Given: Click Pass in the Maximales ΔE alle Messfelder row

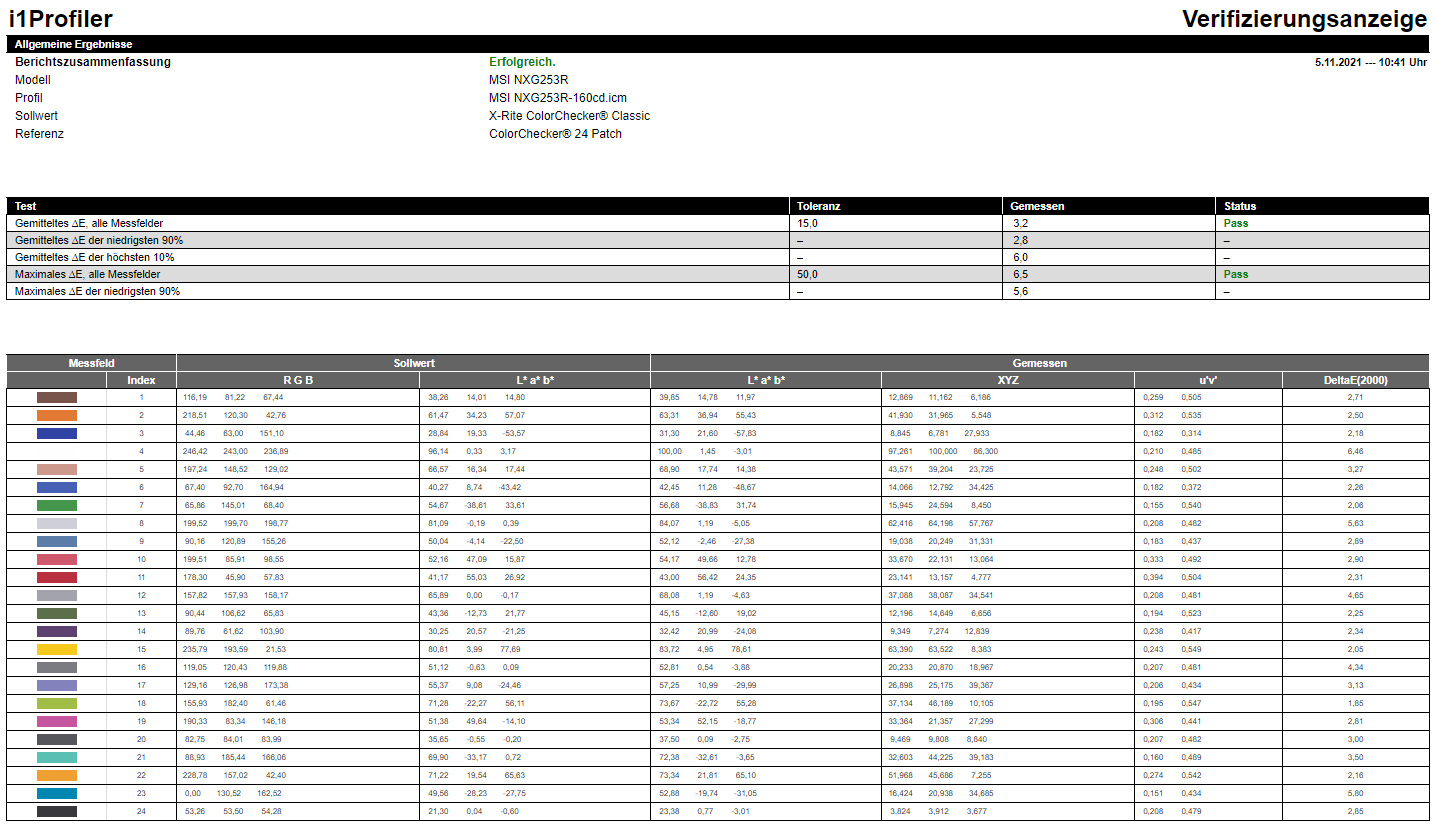Looking at the screenshot, I should [1236, 274].
